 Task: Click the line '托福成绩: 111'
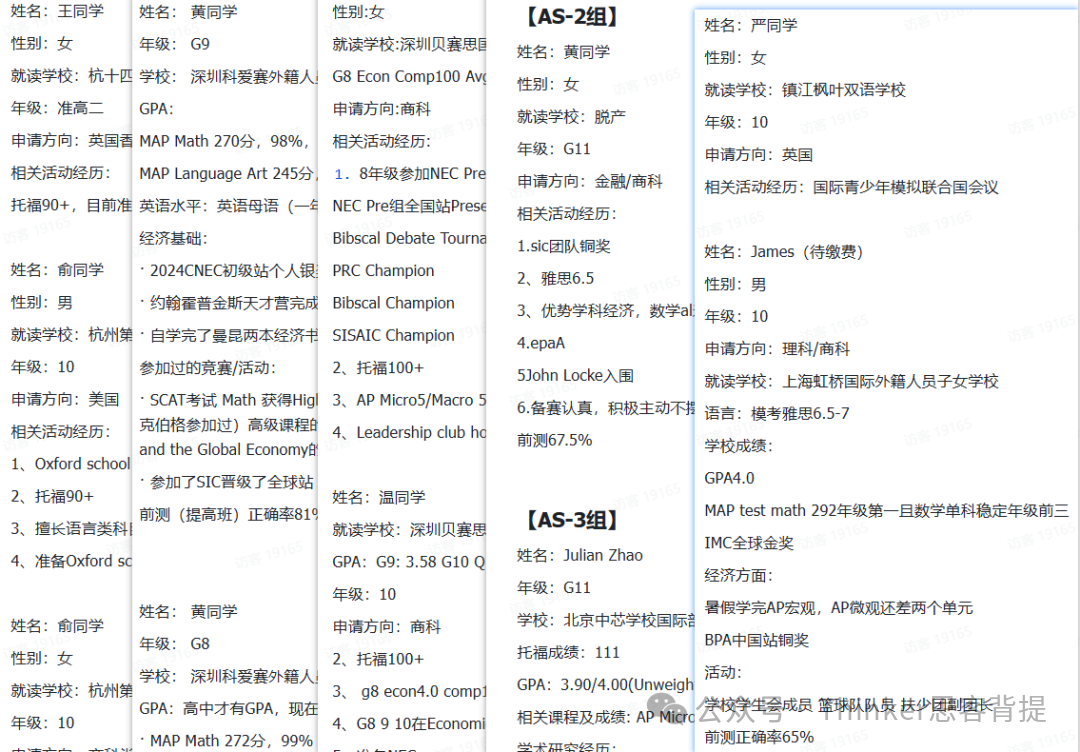(x=568, y=653)
